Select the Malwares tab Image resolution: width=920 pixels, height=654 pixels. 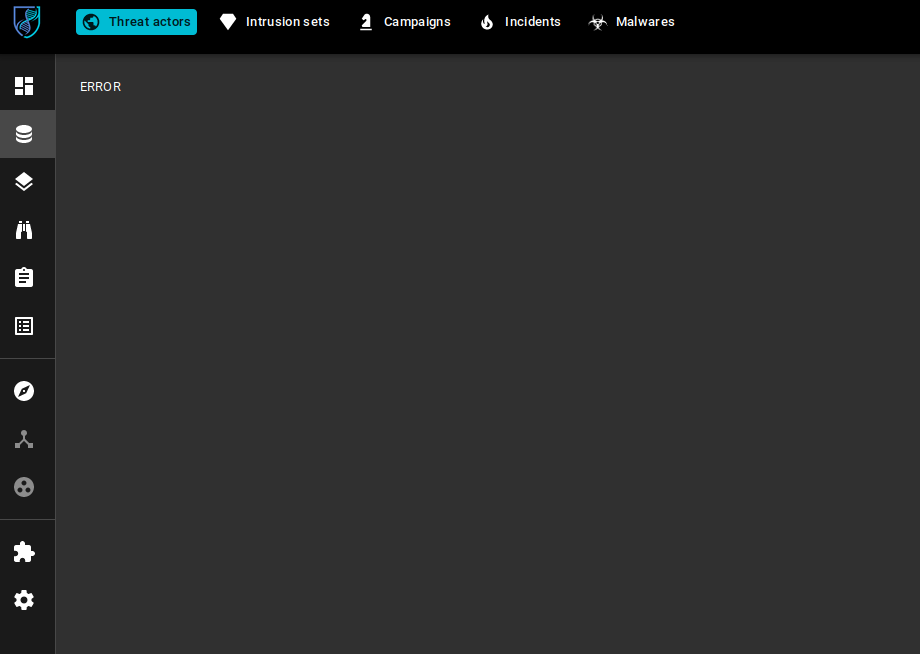[631, 22]
